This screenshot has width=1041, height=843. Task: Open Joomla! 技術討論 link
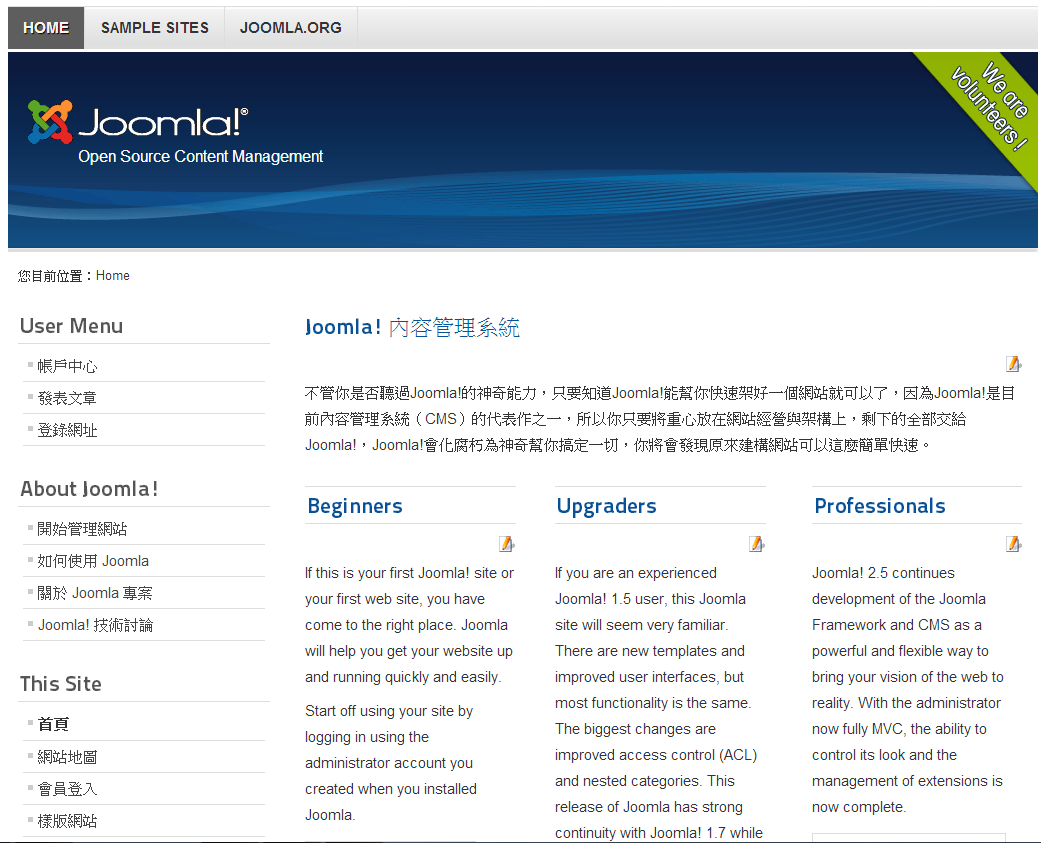[x=95, y=625]
